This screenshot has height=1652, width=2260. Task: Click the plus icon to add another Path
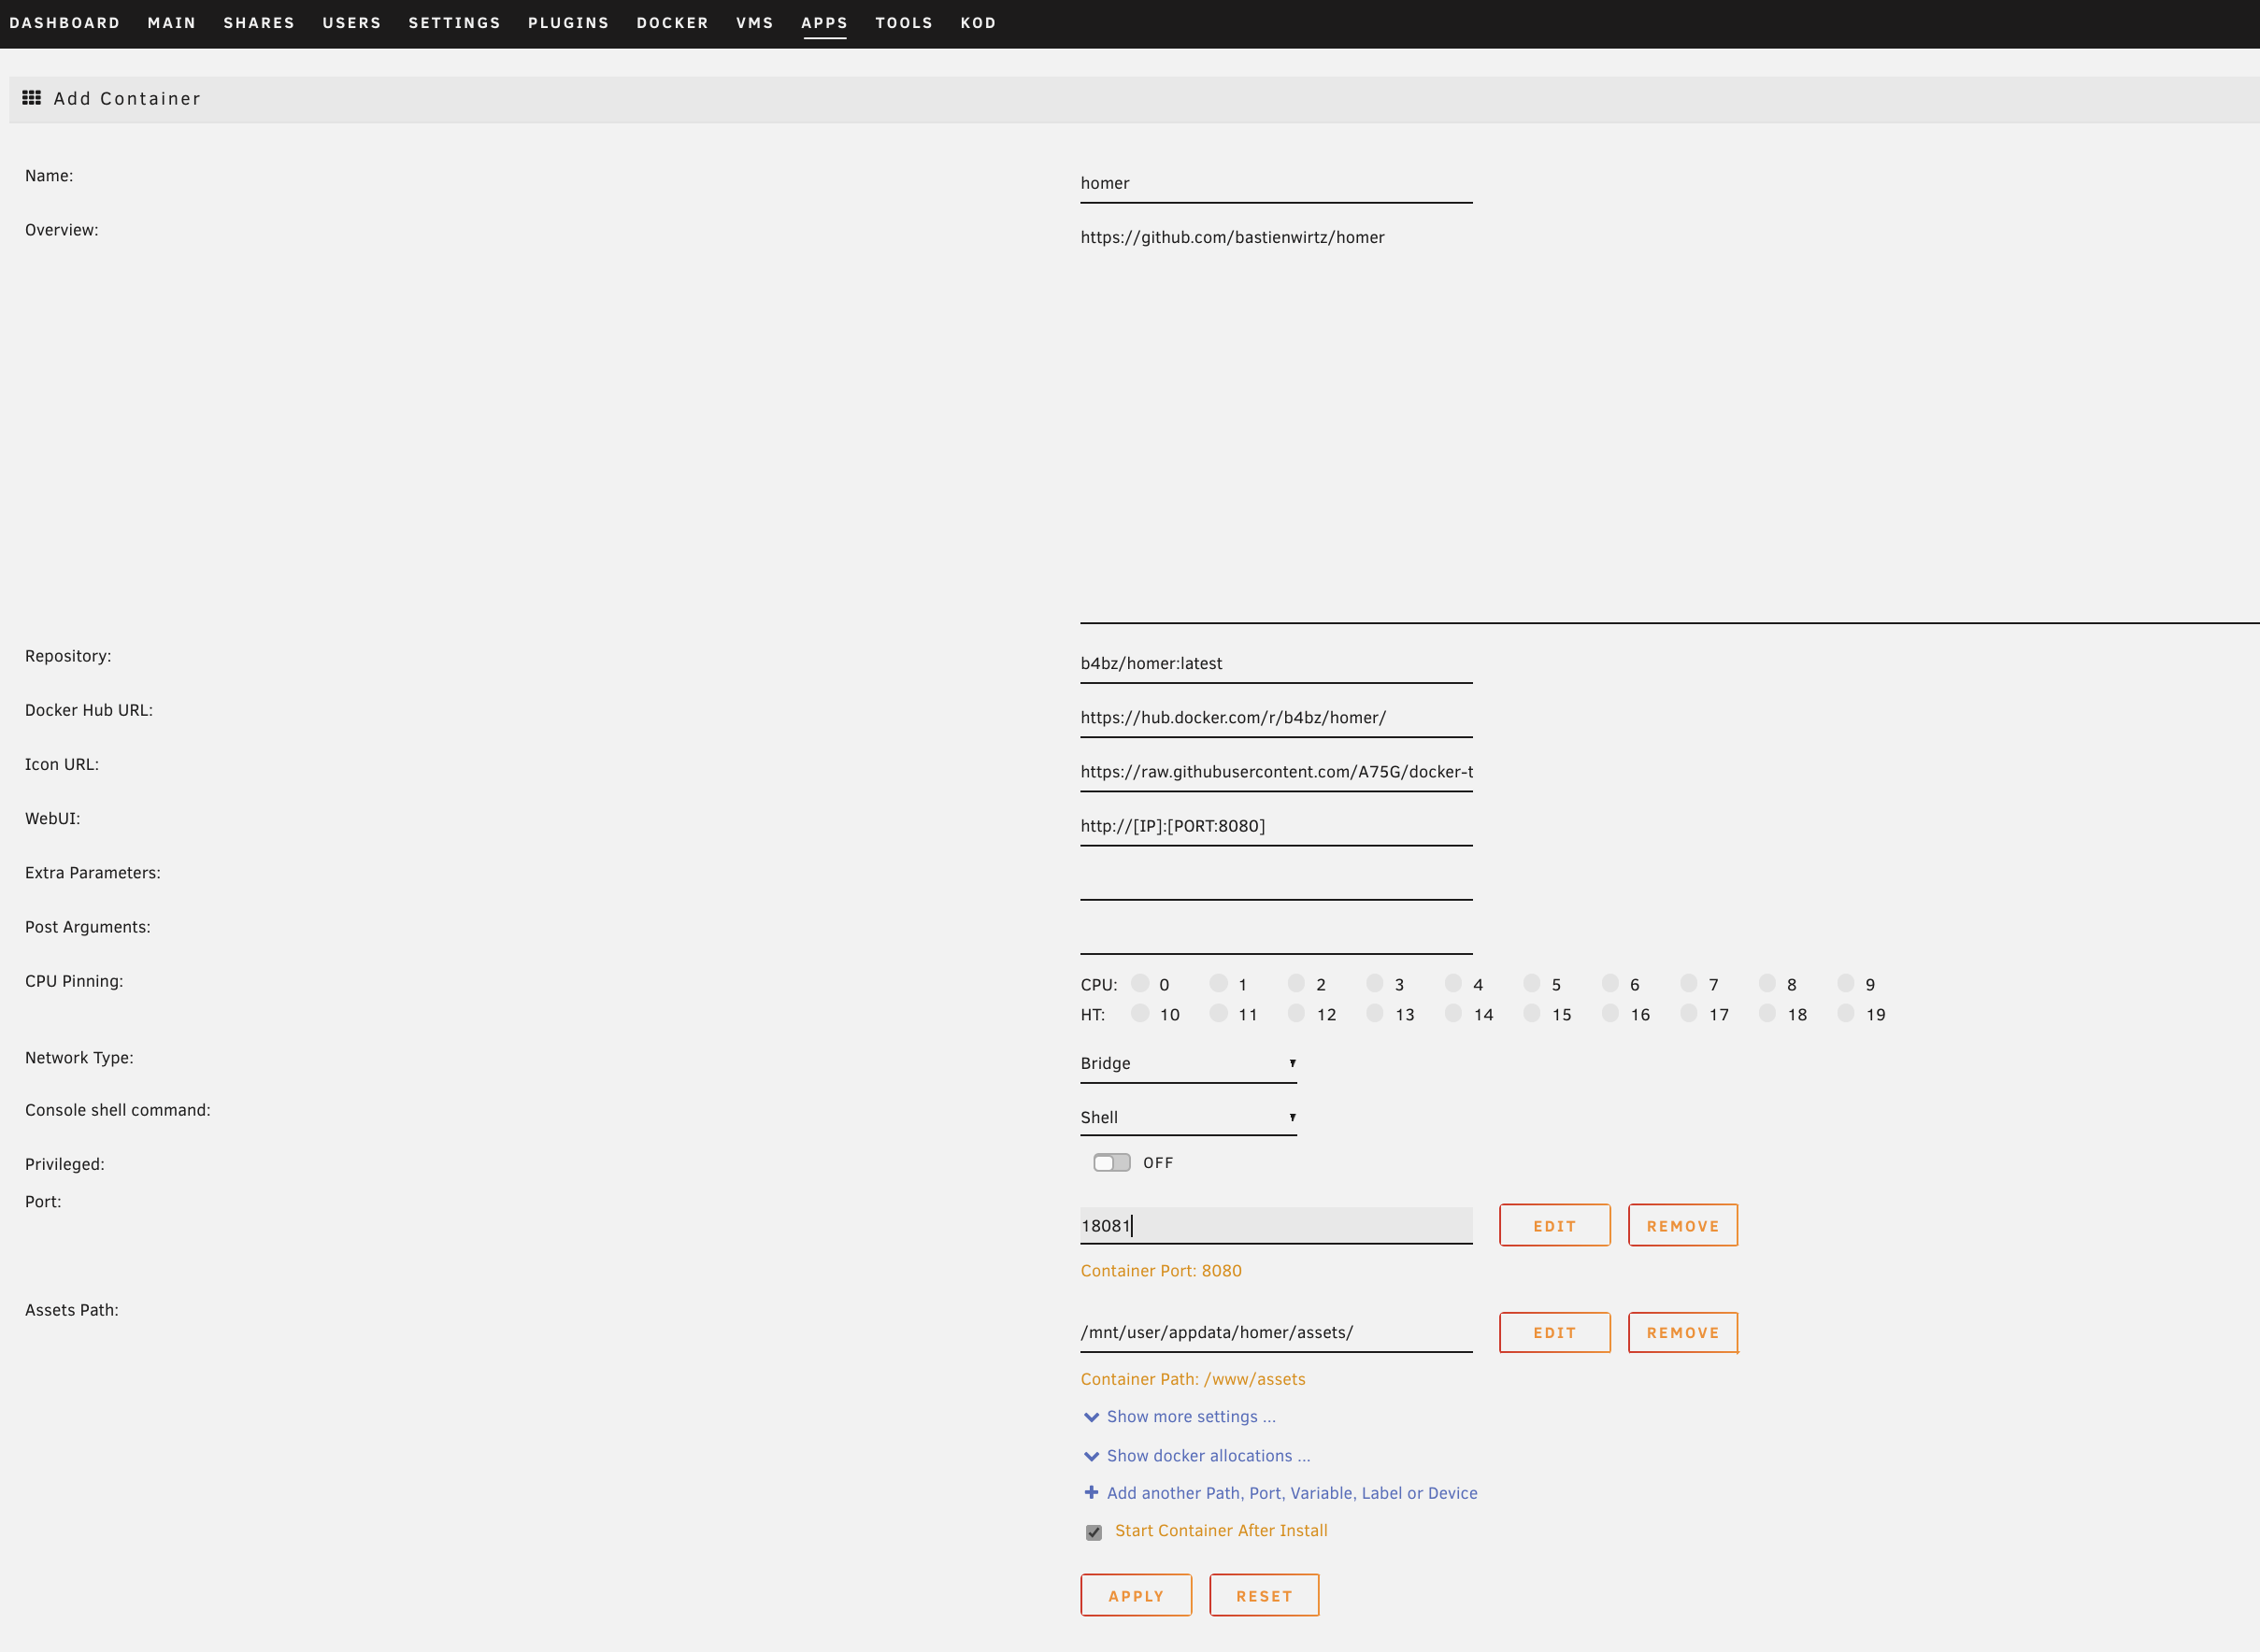[1091, 1492]
